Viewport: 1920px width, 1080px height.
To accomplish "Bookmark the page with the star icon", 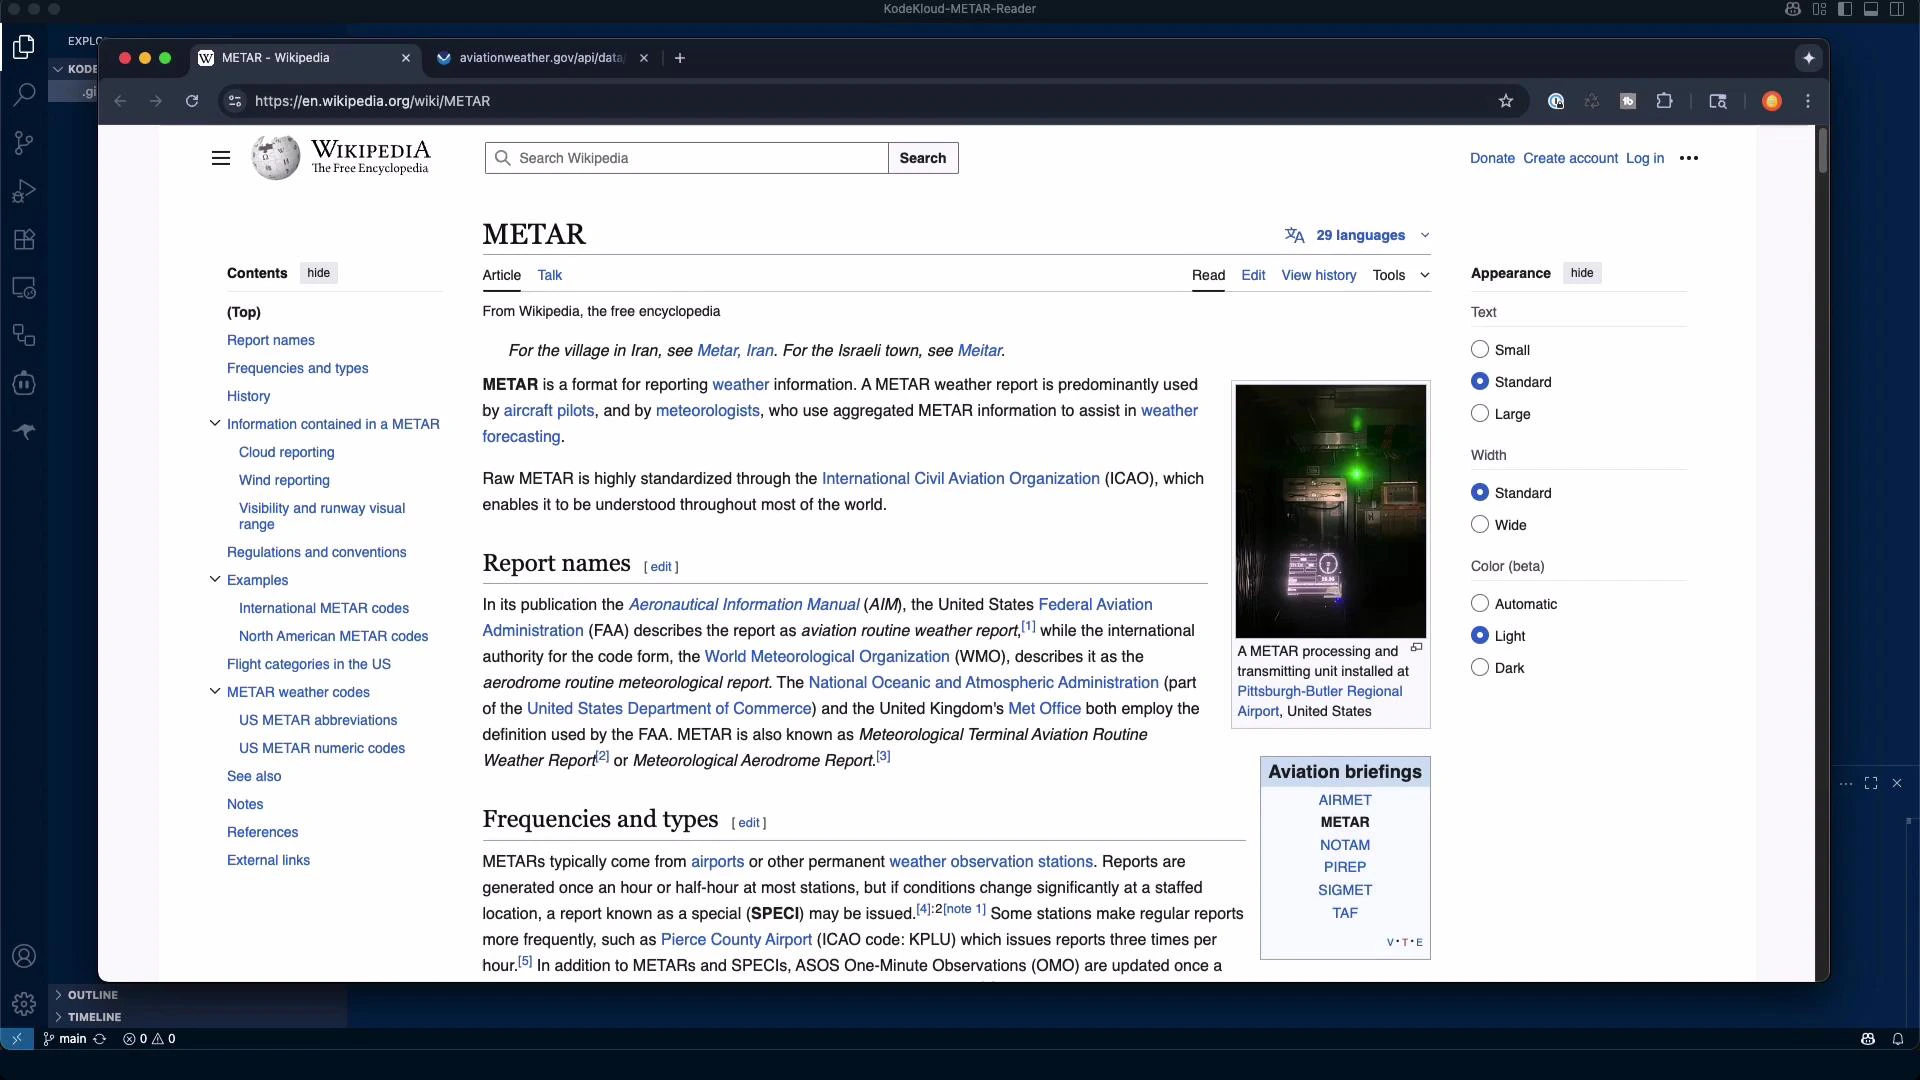I will 1507,101.
